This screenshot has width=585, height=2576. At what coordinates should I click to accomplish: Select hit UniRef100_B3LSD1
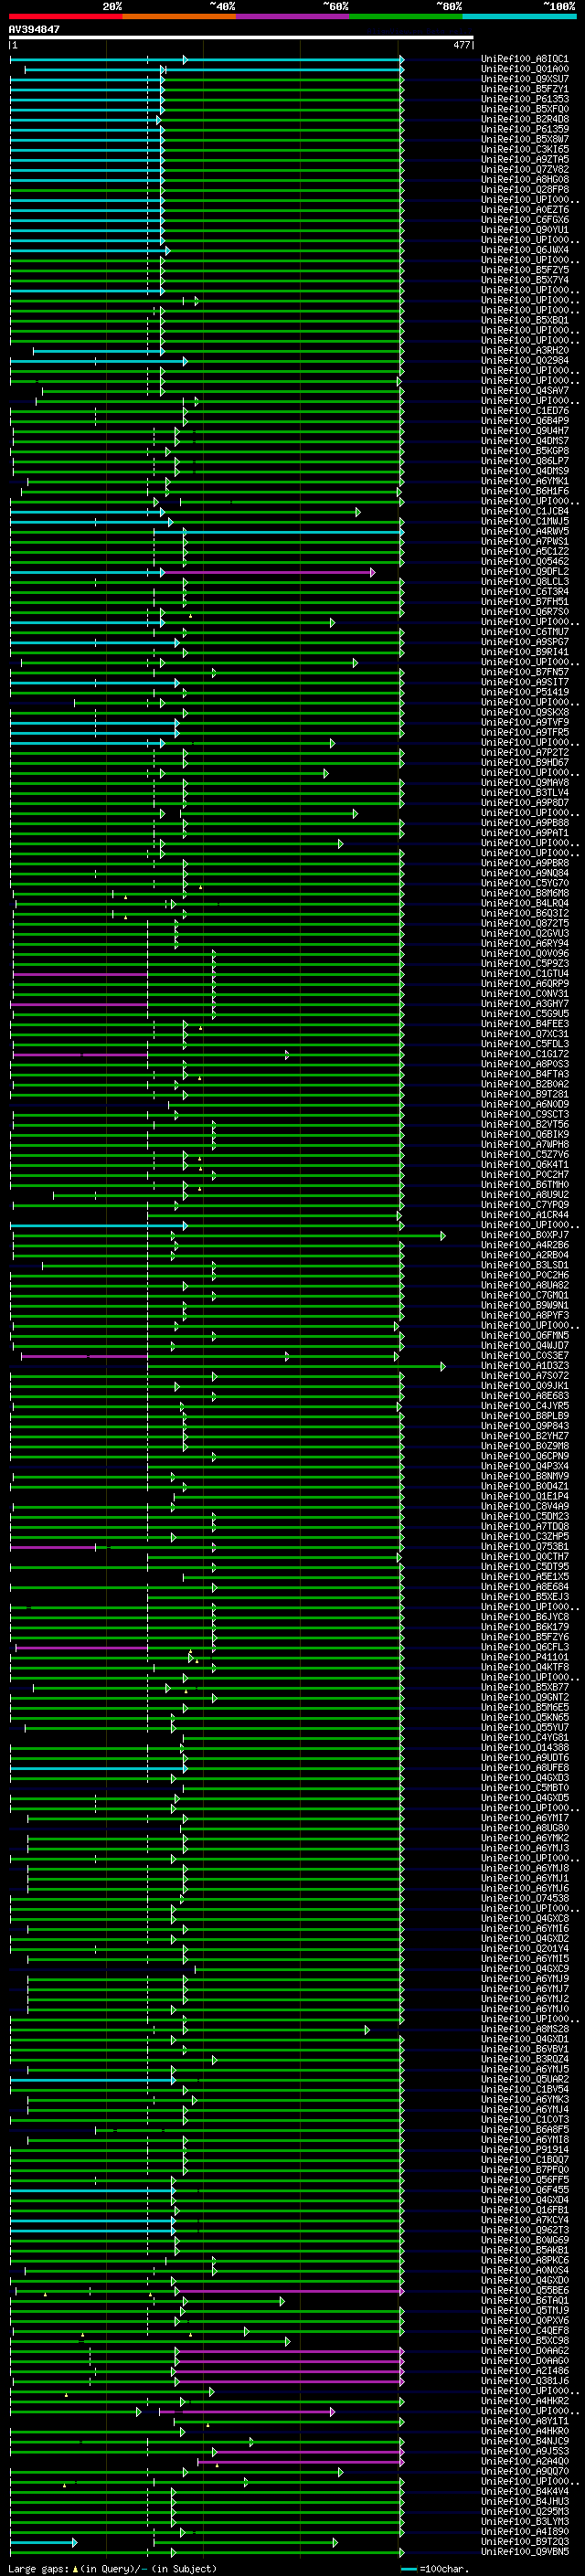point(525,1265)
